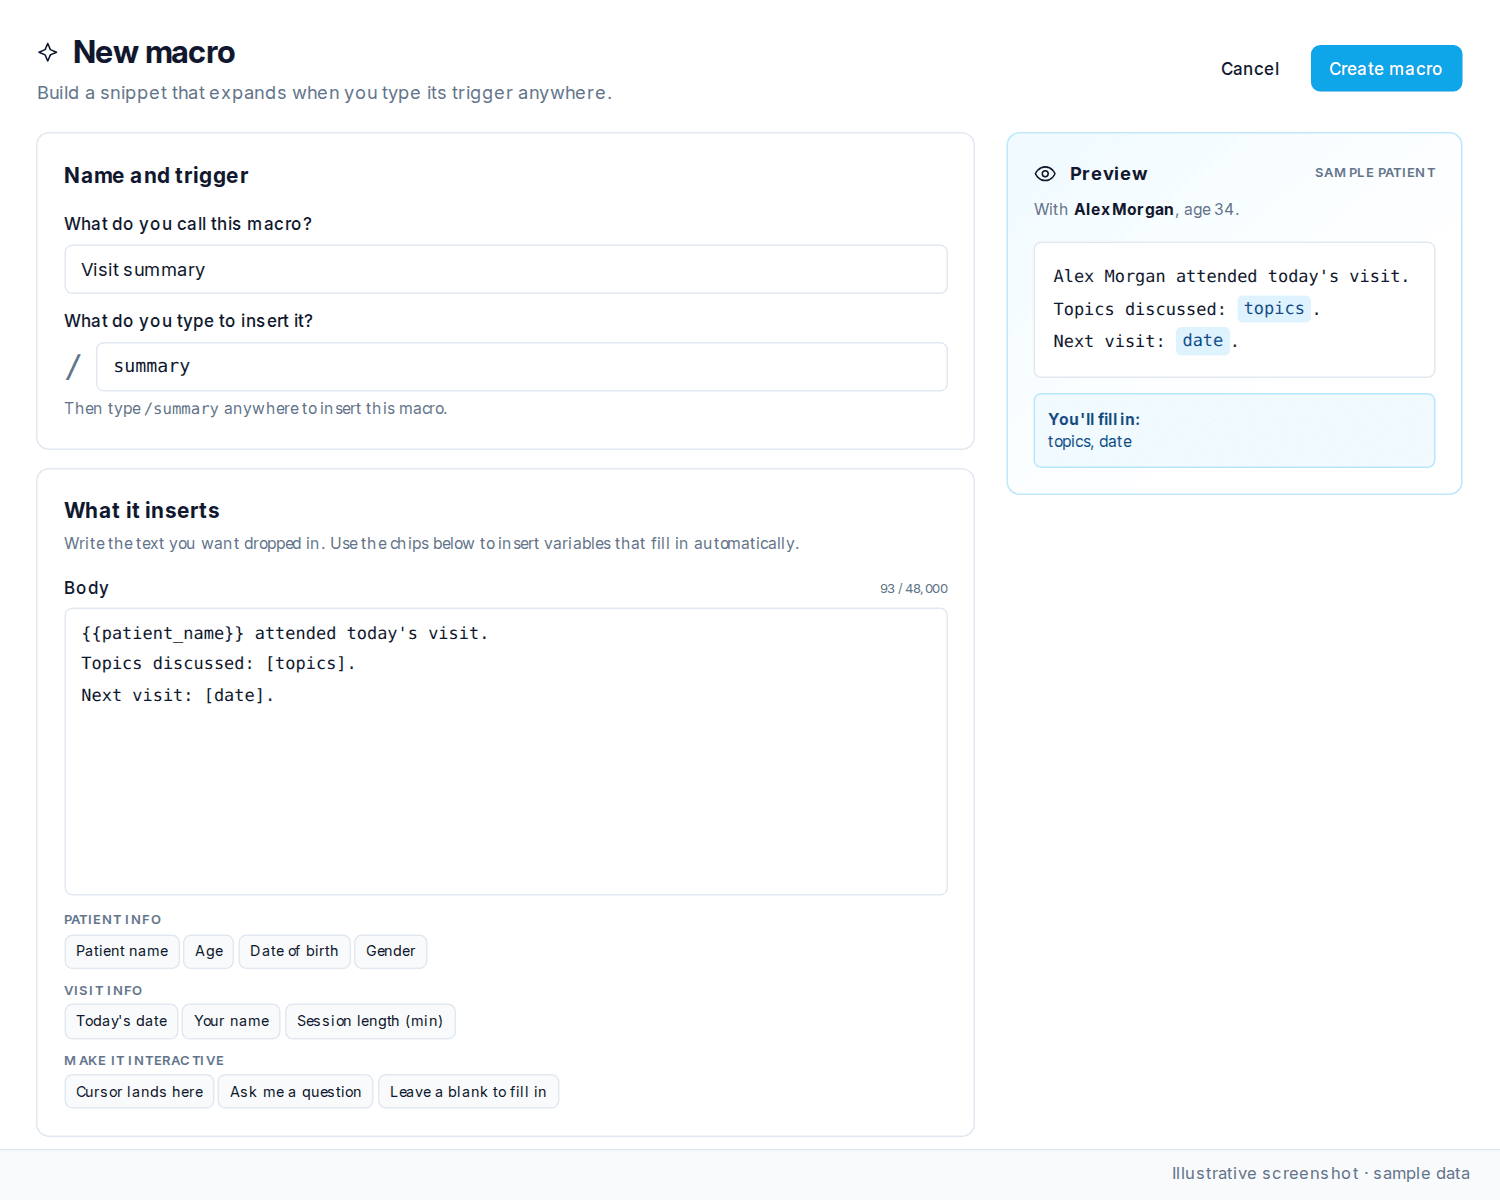Cancel the new macro
The image size is (1500, 1200).
tap(1250, 69)
